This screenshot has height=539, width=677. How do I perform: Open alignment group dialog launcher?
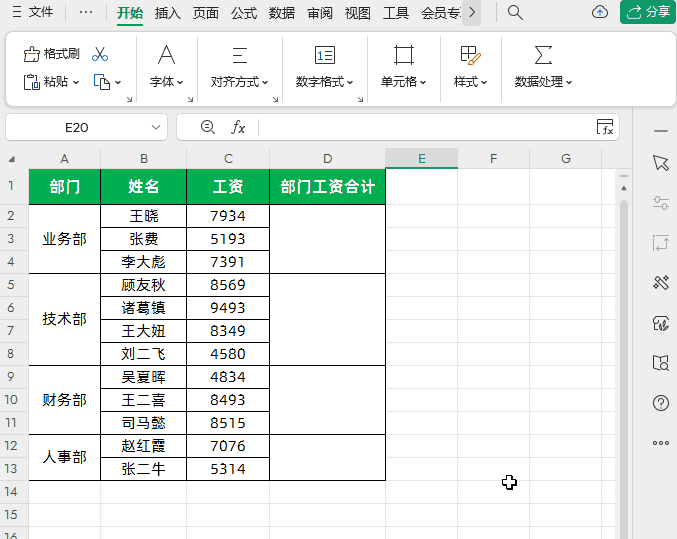(x=275, y=99)
